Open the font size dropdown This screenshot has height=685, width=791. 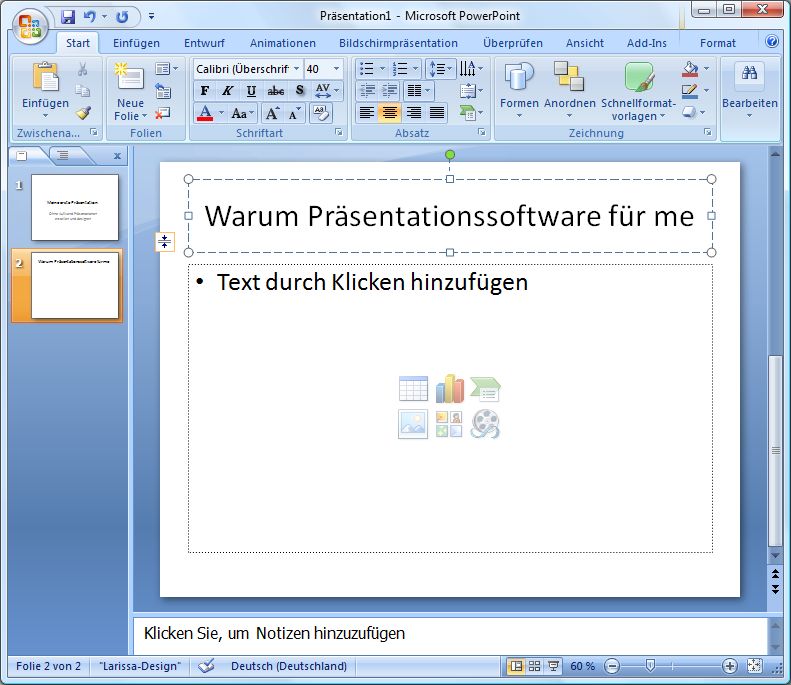[x=336, y=69]
